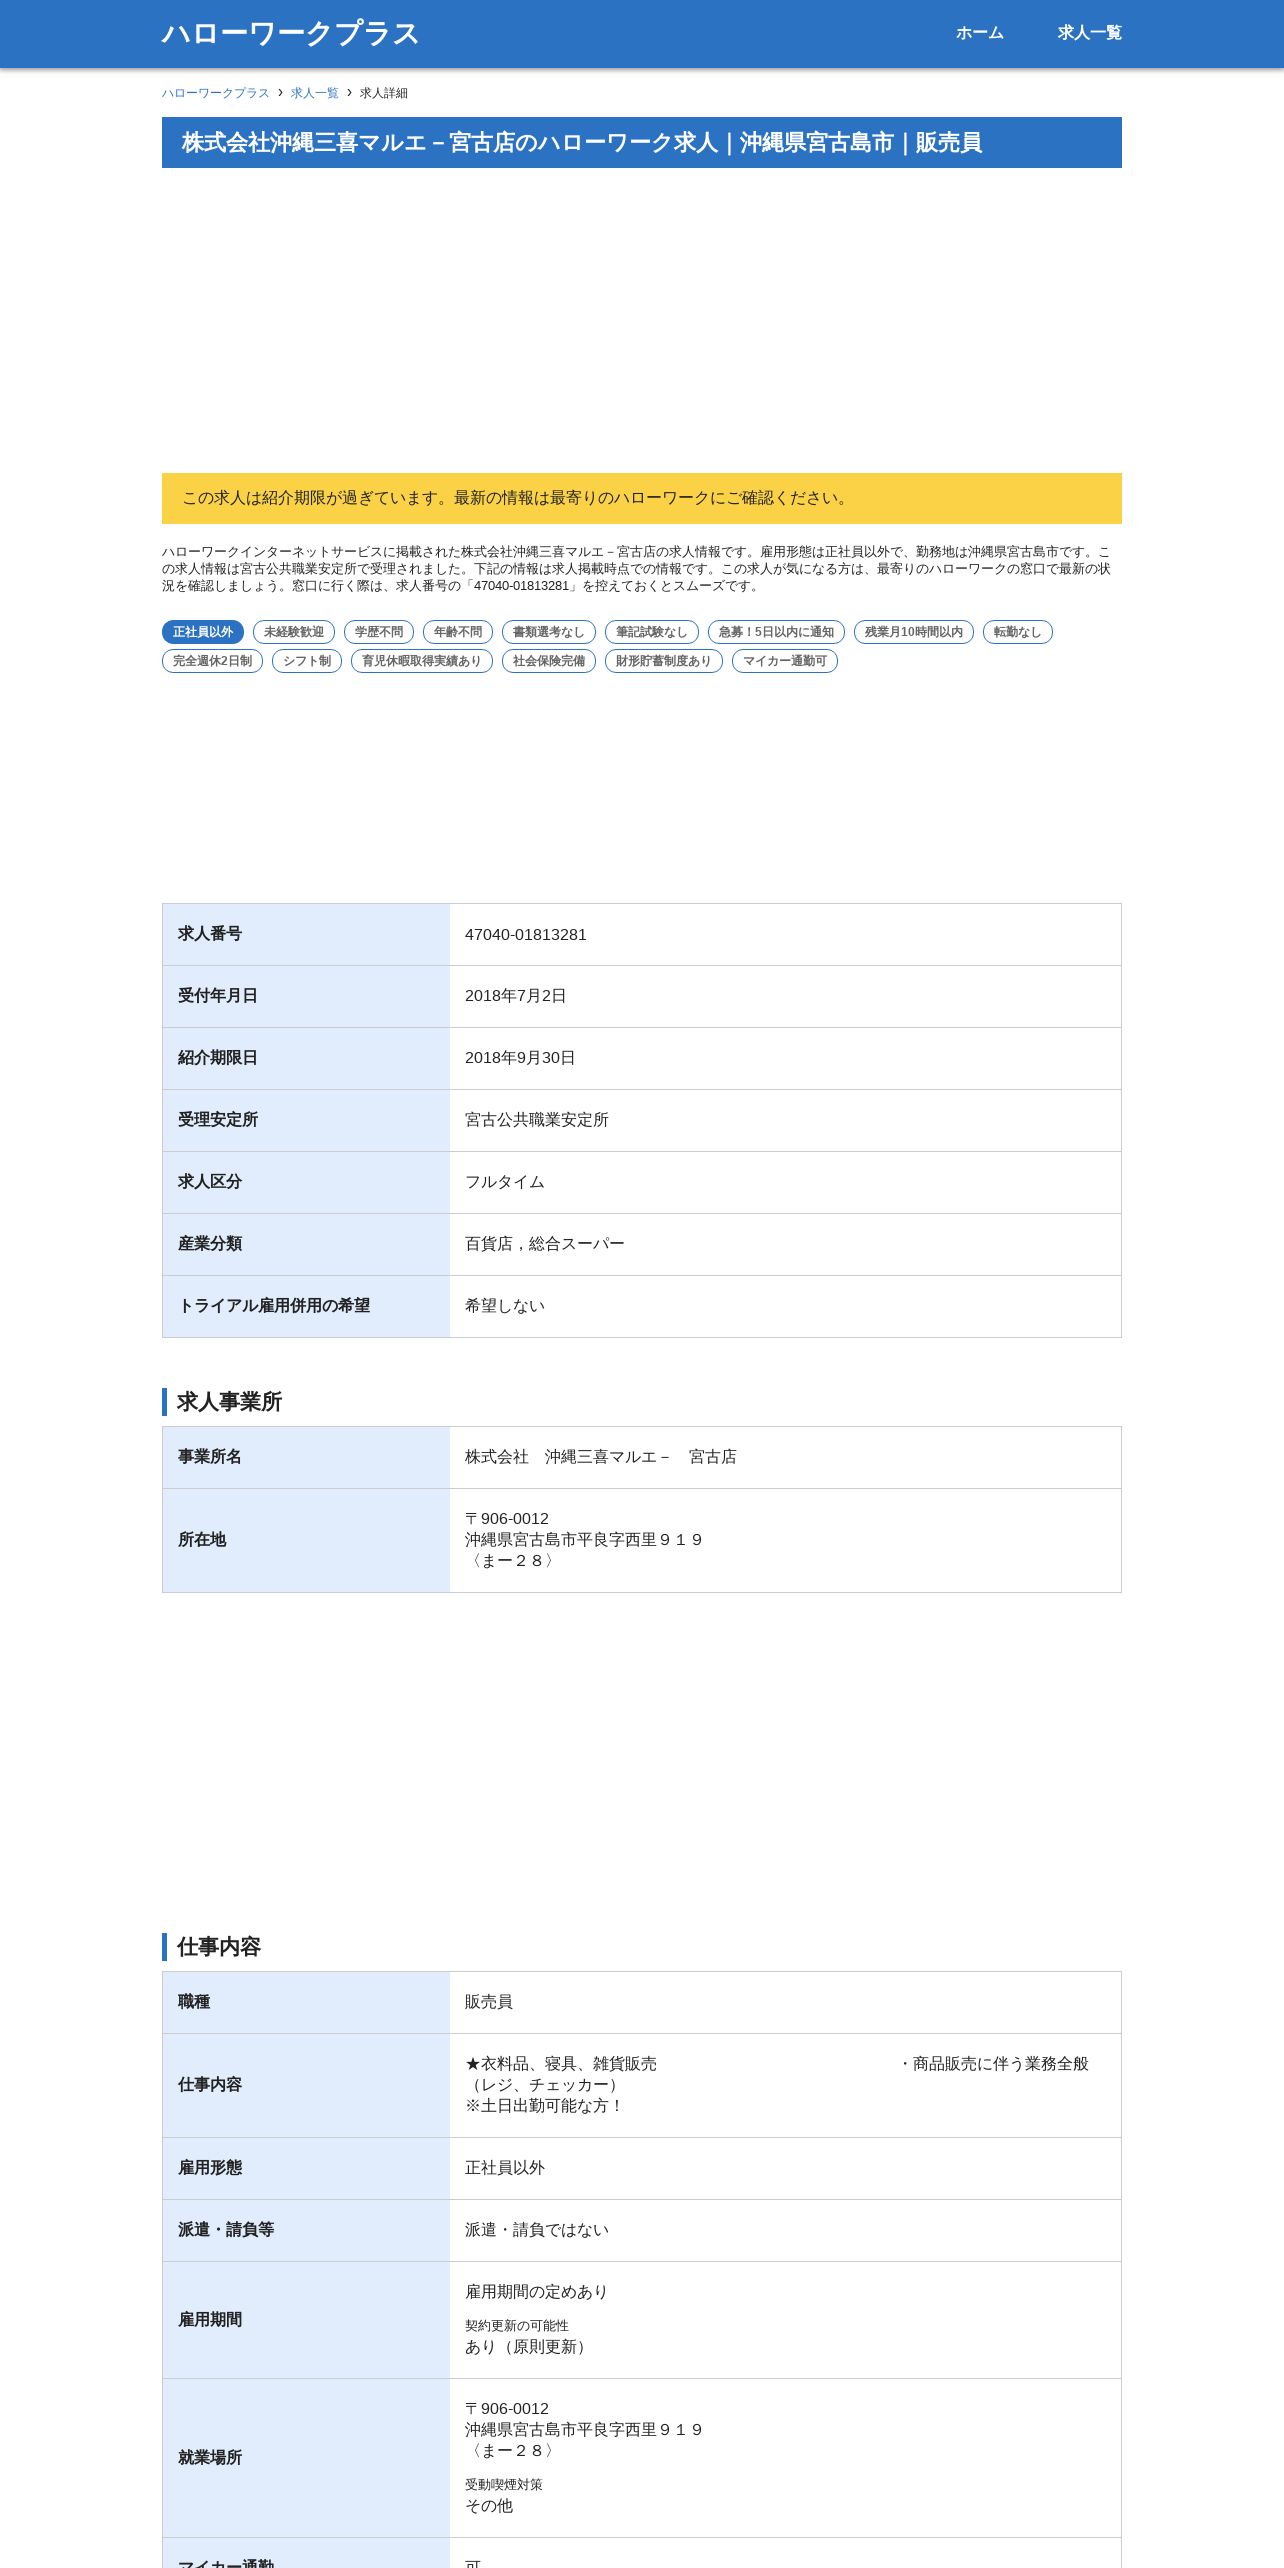Click the yellow expired-listing notice
The width and height of the screenshot is (1284, 2568).
coord(642,498)
